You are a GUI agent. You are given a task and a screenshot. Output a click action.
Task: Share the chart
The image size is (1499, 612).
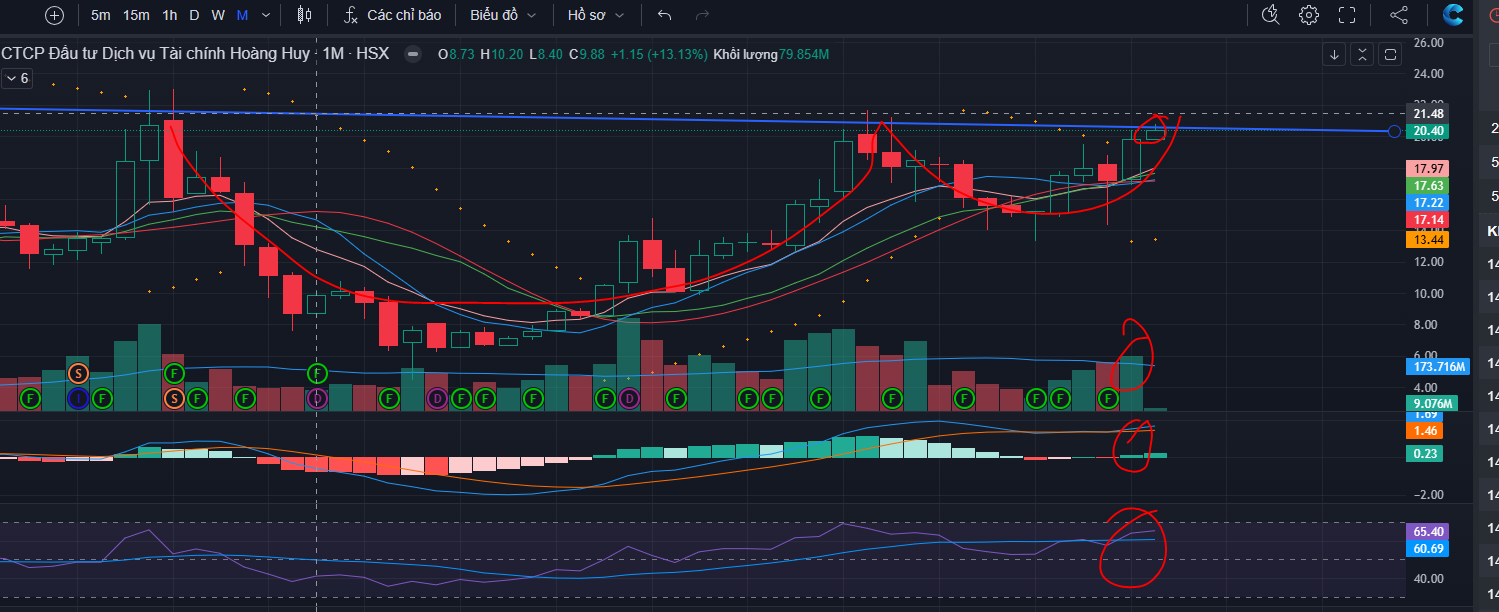(1399, 15)
